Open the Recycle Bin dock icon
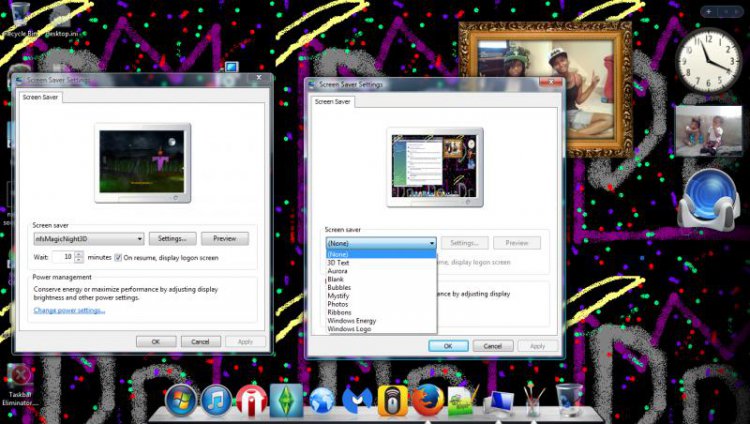The image size is (750, 424). pyautogui.click(x=569, y=400)
